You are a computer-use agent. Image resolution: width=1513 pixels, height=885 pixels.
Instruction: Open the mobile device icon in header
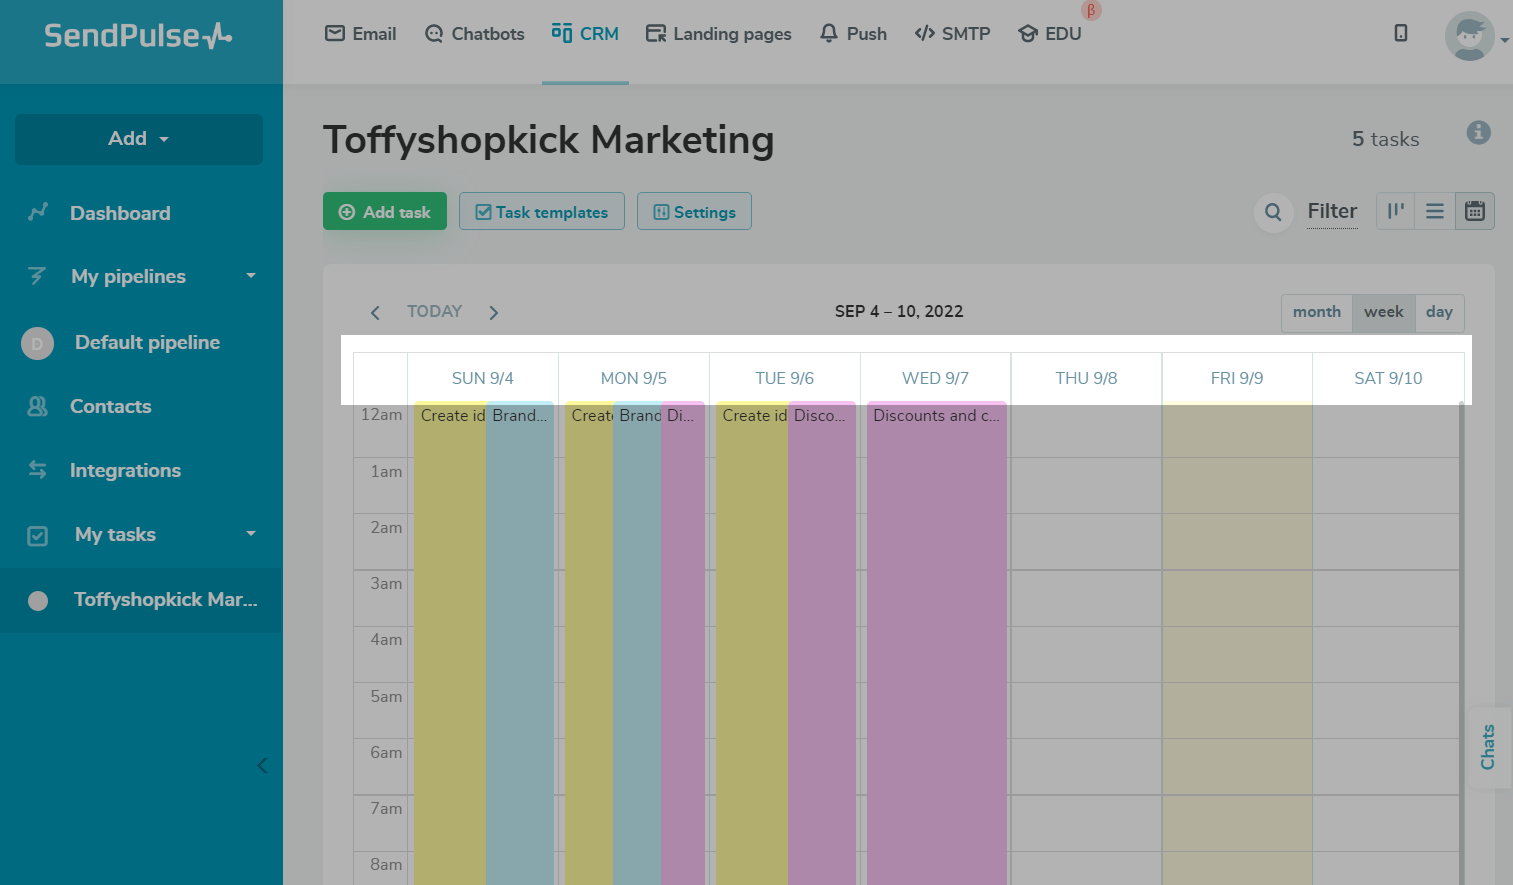tap(1401, 33)
